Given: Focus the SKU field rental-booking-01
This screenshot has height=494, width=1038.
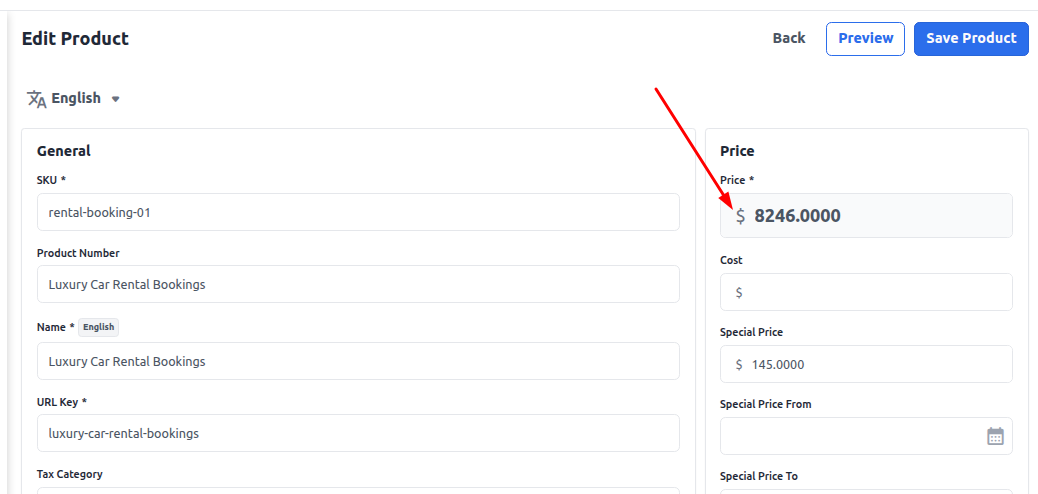Looking at the screenshot, I should coord(358,212).
